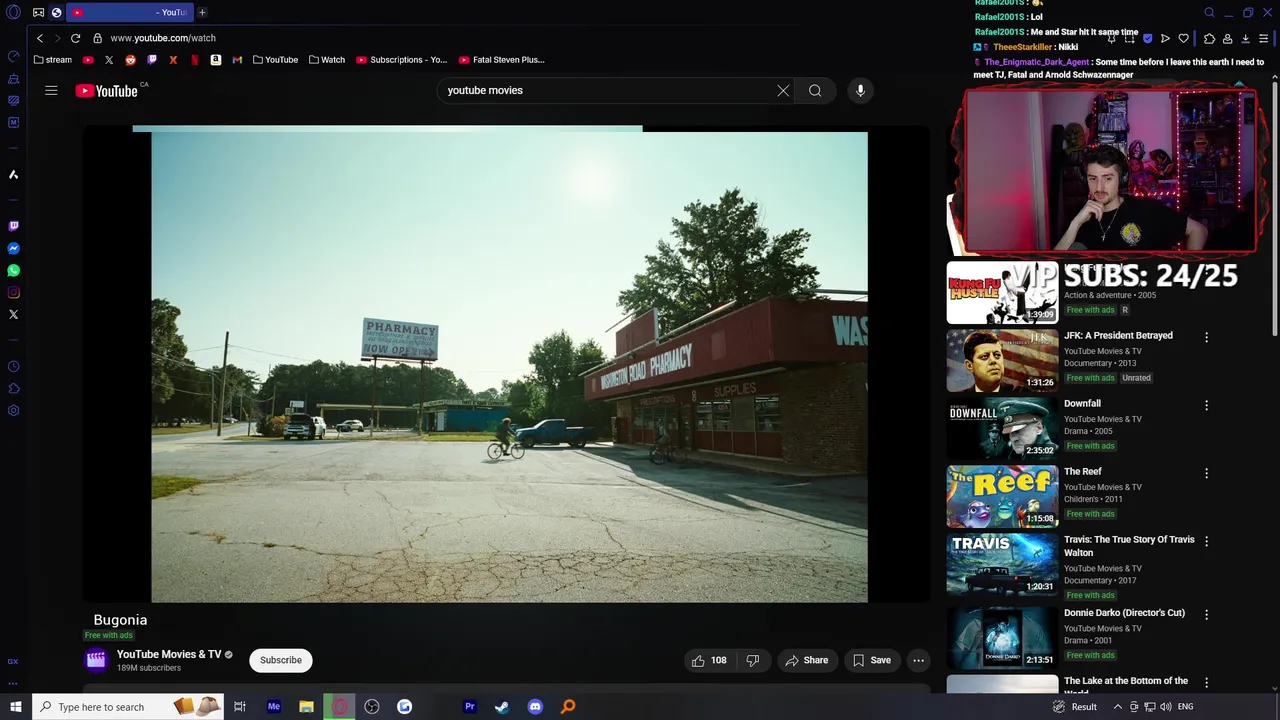Viewport: 1280px width, 720px height.
Task: Open extensions puzzle icon in toolbar
Action: click(1209, 38)
